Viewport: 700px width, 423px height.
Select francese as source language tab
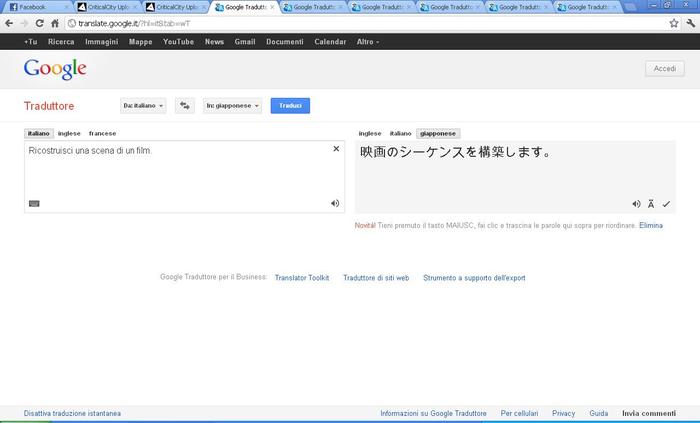102,133
